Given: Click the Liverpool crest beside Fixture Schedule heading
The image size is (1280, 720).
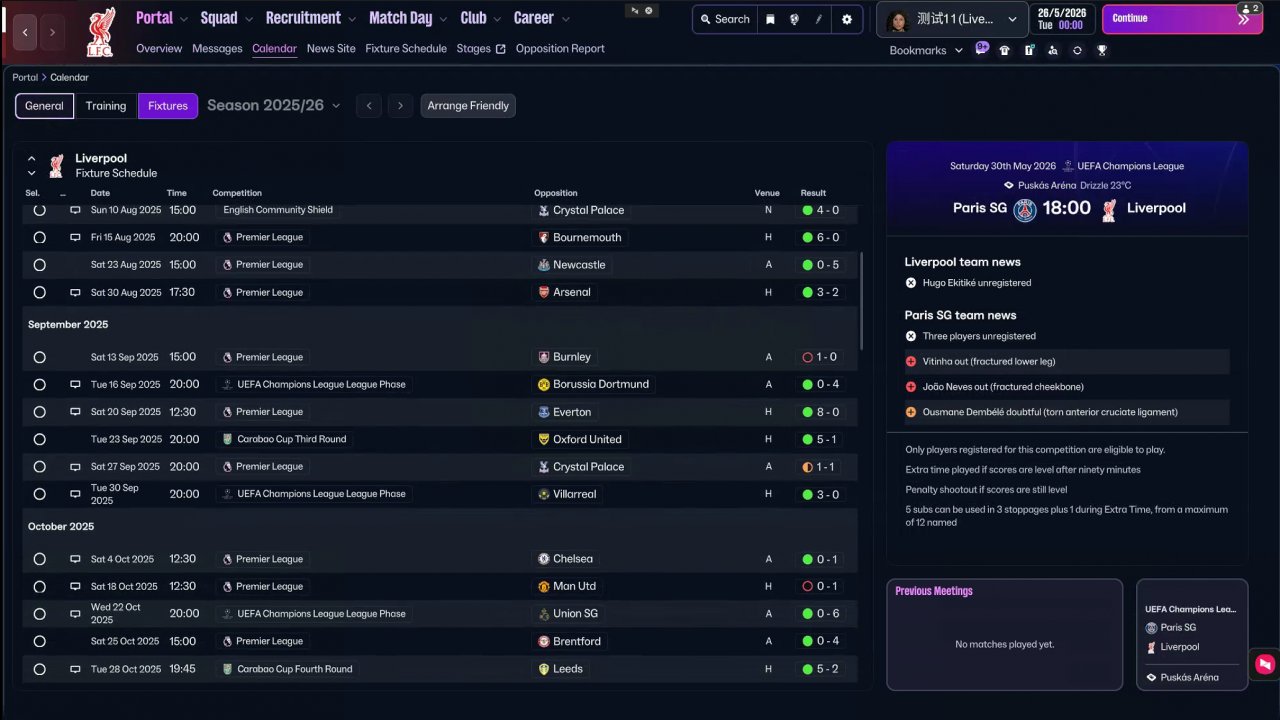Looking at the screenshot, I should 56,165.
